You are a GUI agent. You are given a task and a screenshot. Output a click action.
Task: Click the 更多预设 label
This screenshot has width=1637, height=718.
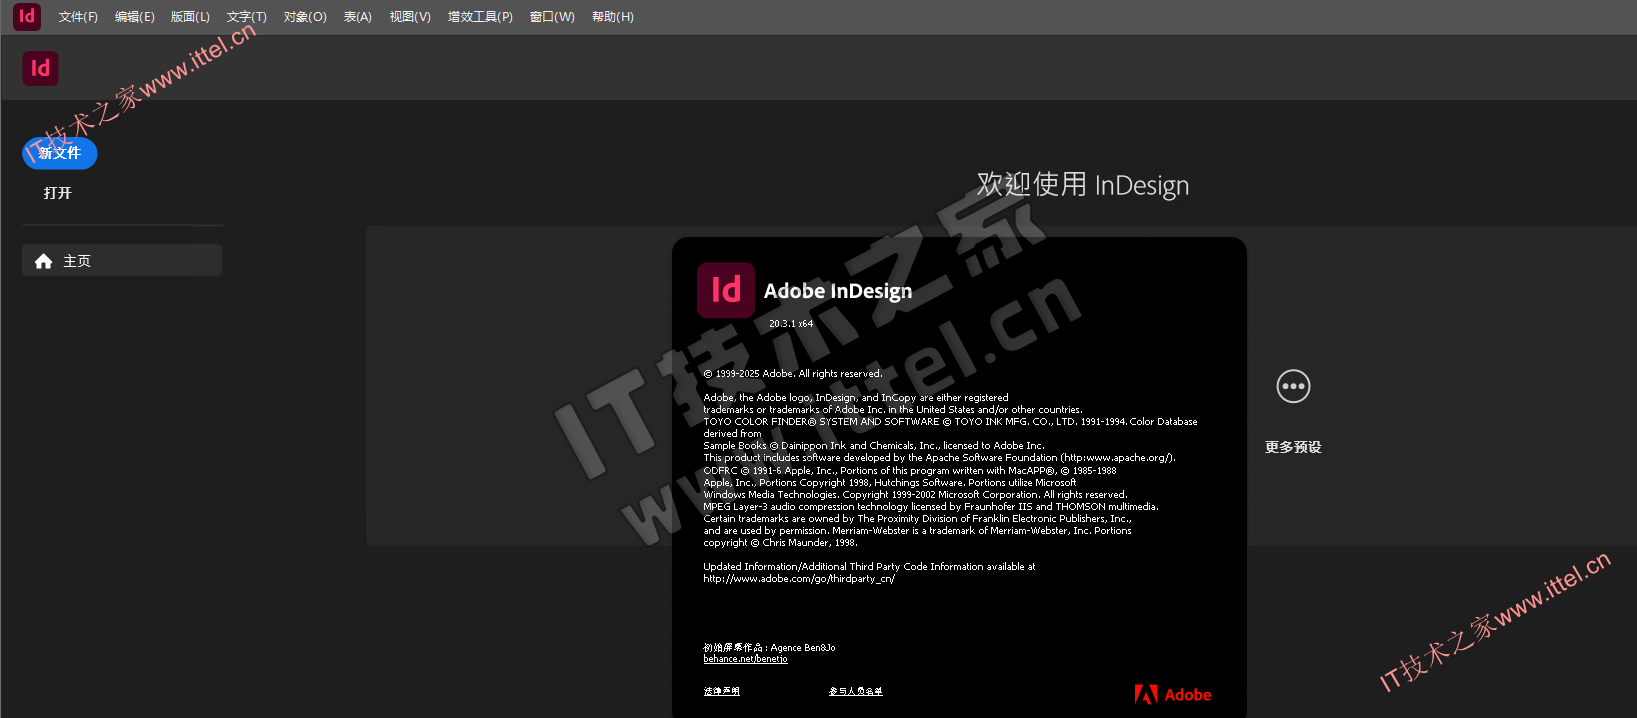point(1293,447)
